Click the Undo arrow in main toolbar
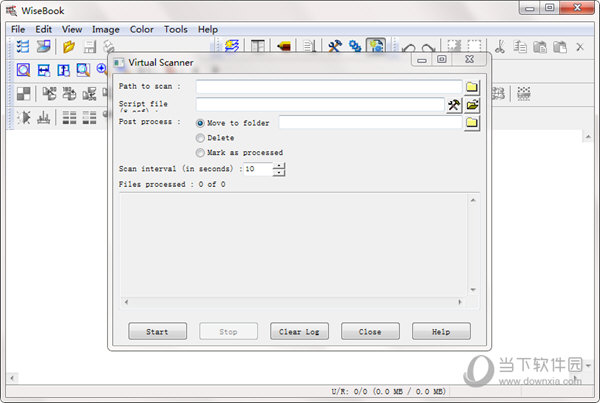600x403 pixels. point(409,48)
